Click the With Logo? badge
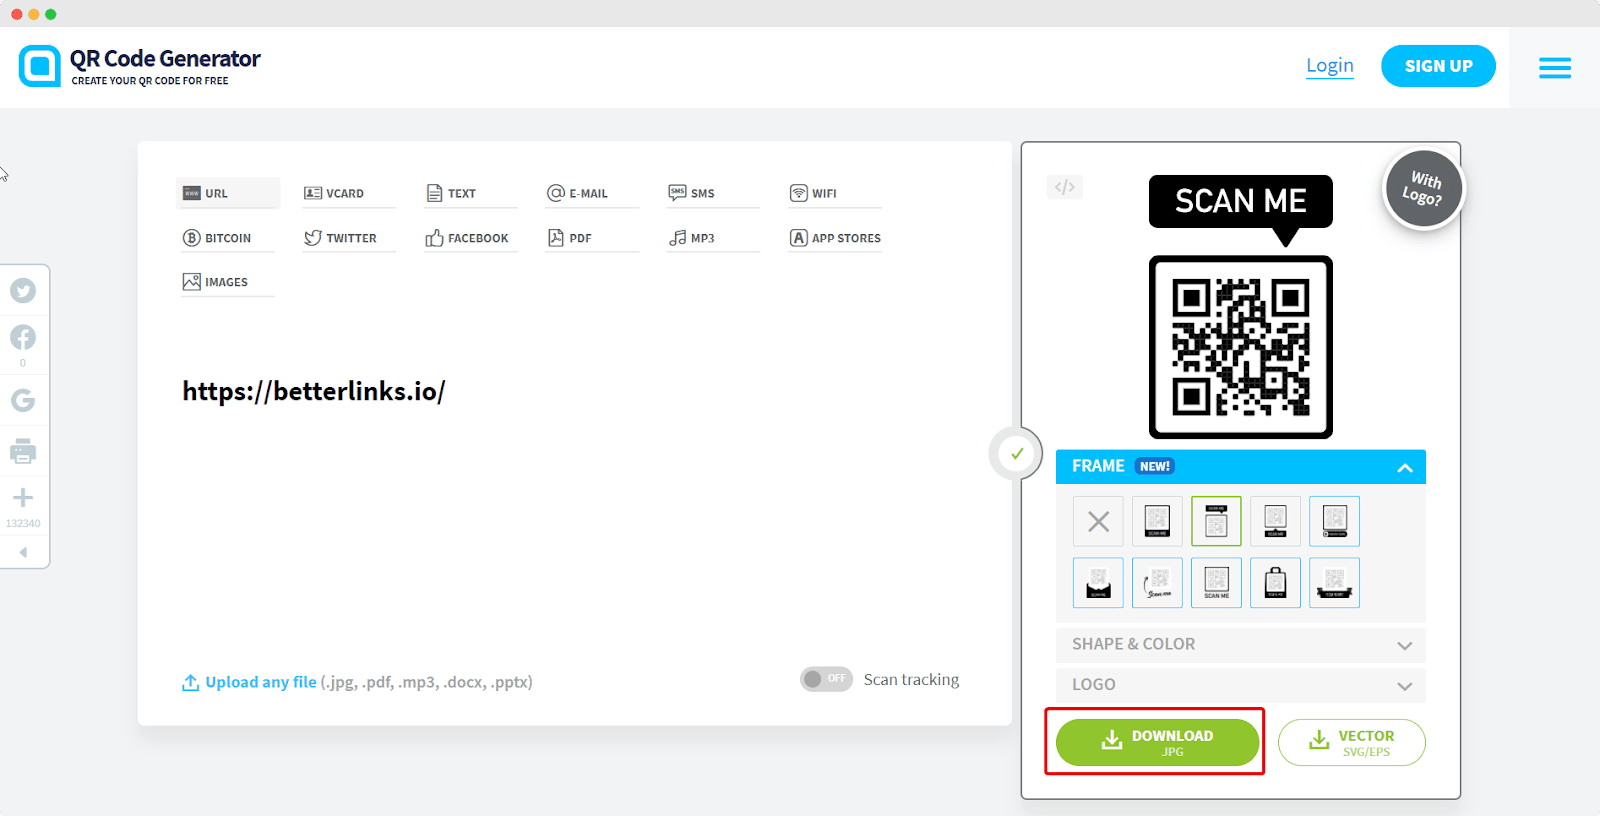 click(1423, 188)
